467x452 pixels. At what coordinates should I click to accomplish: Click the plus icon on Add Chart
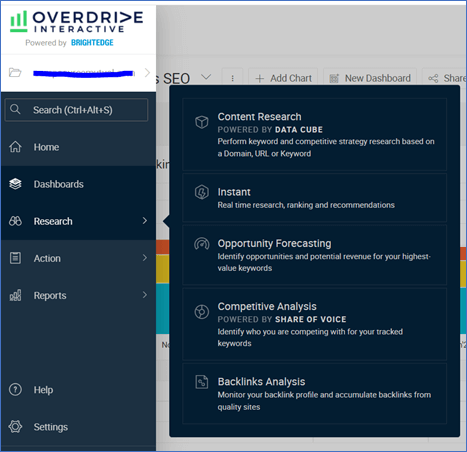(259, 79)
